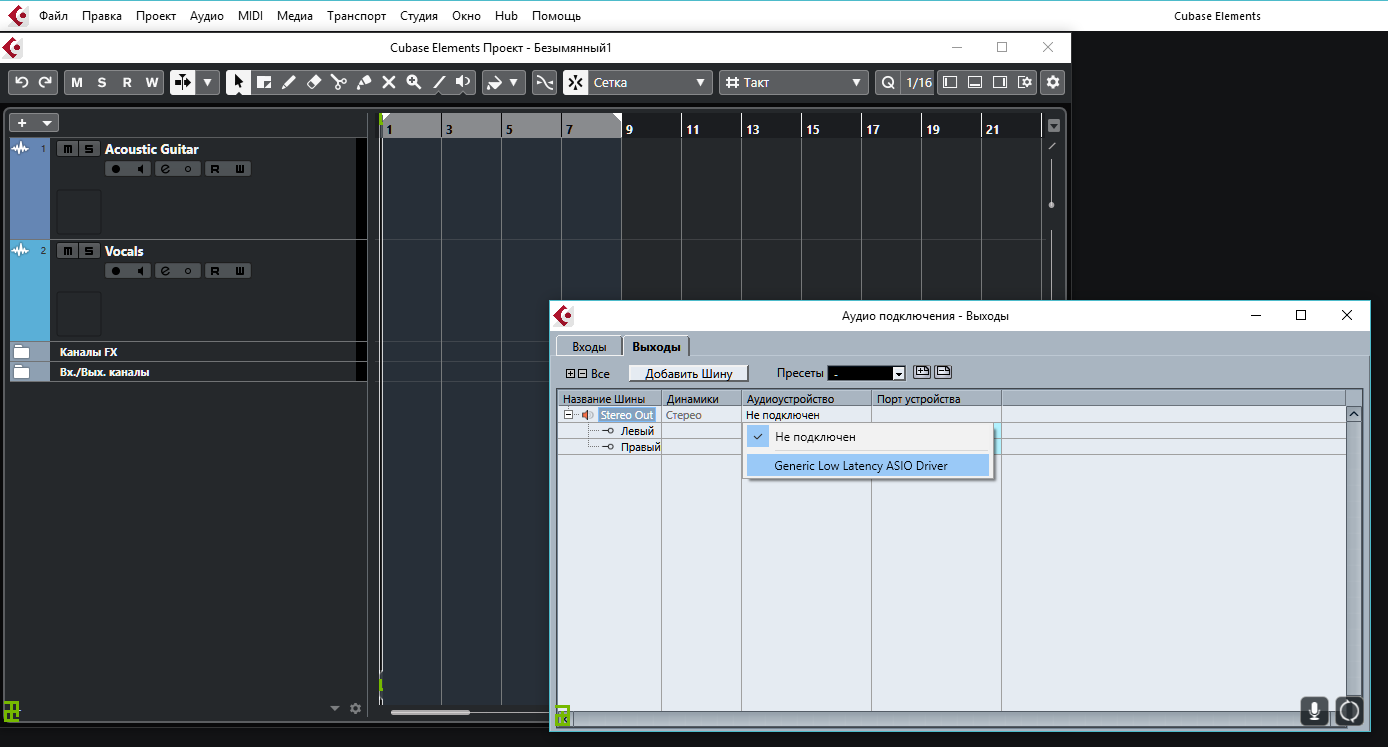1388x747 pixels.
Task: Select the Zoom magnifier tool
Action: click(414, 82)
